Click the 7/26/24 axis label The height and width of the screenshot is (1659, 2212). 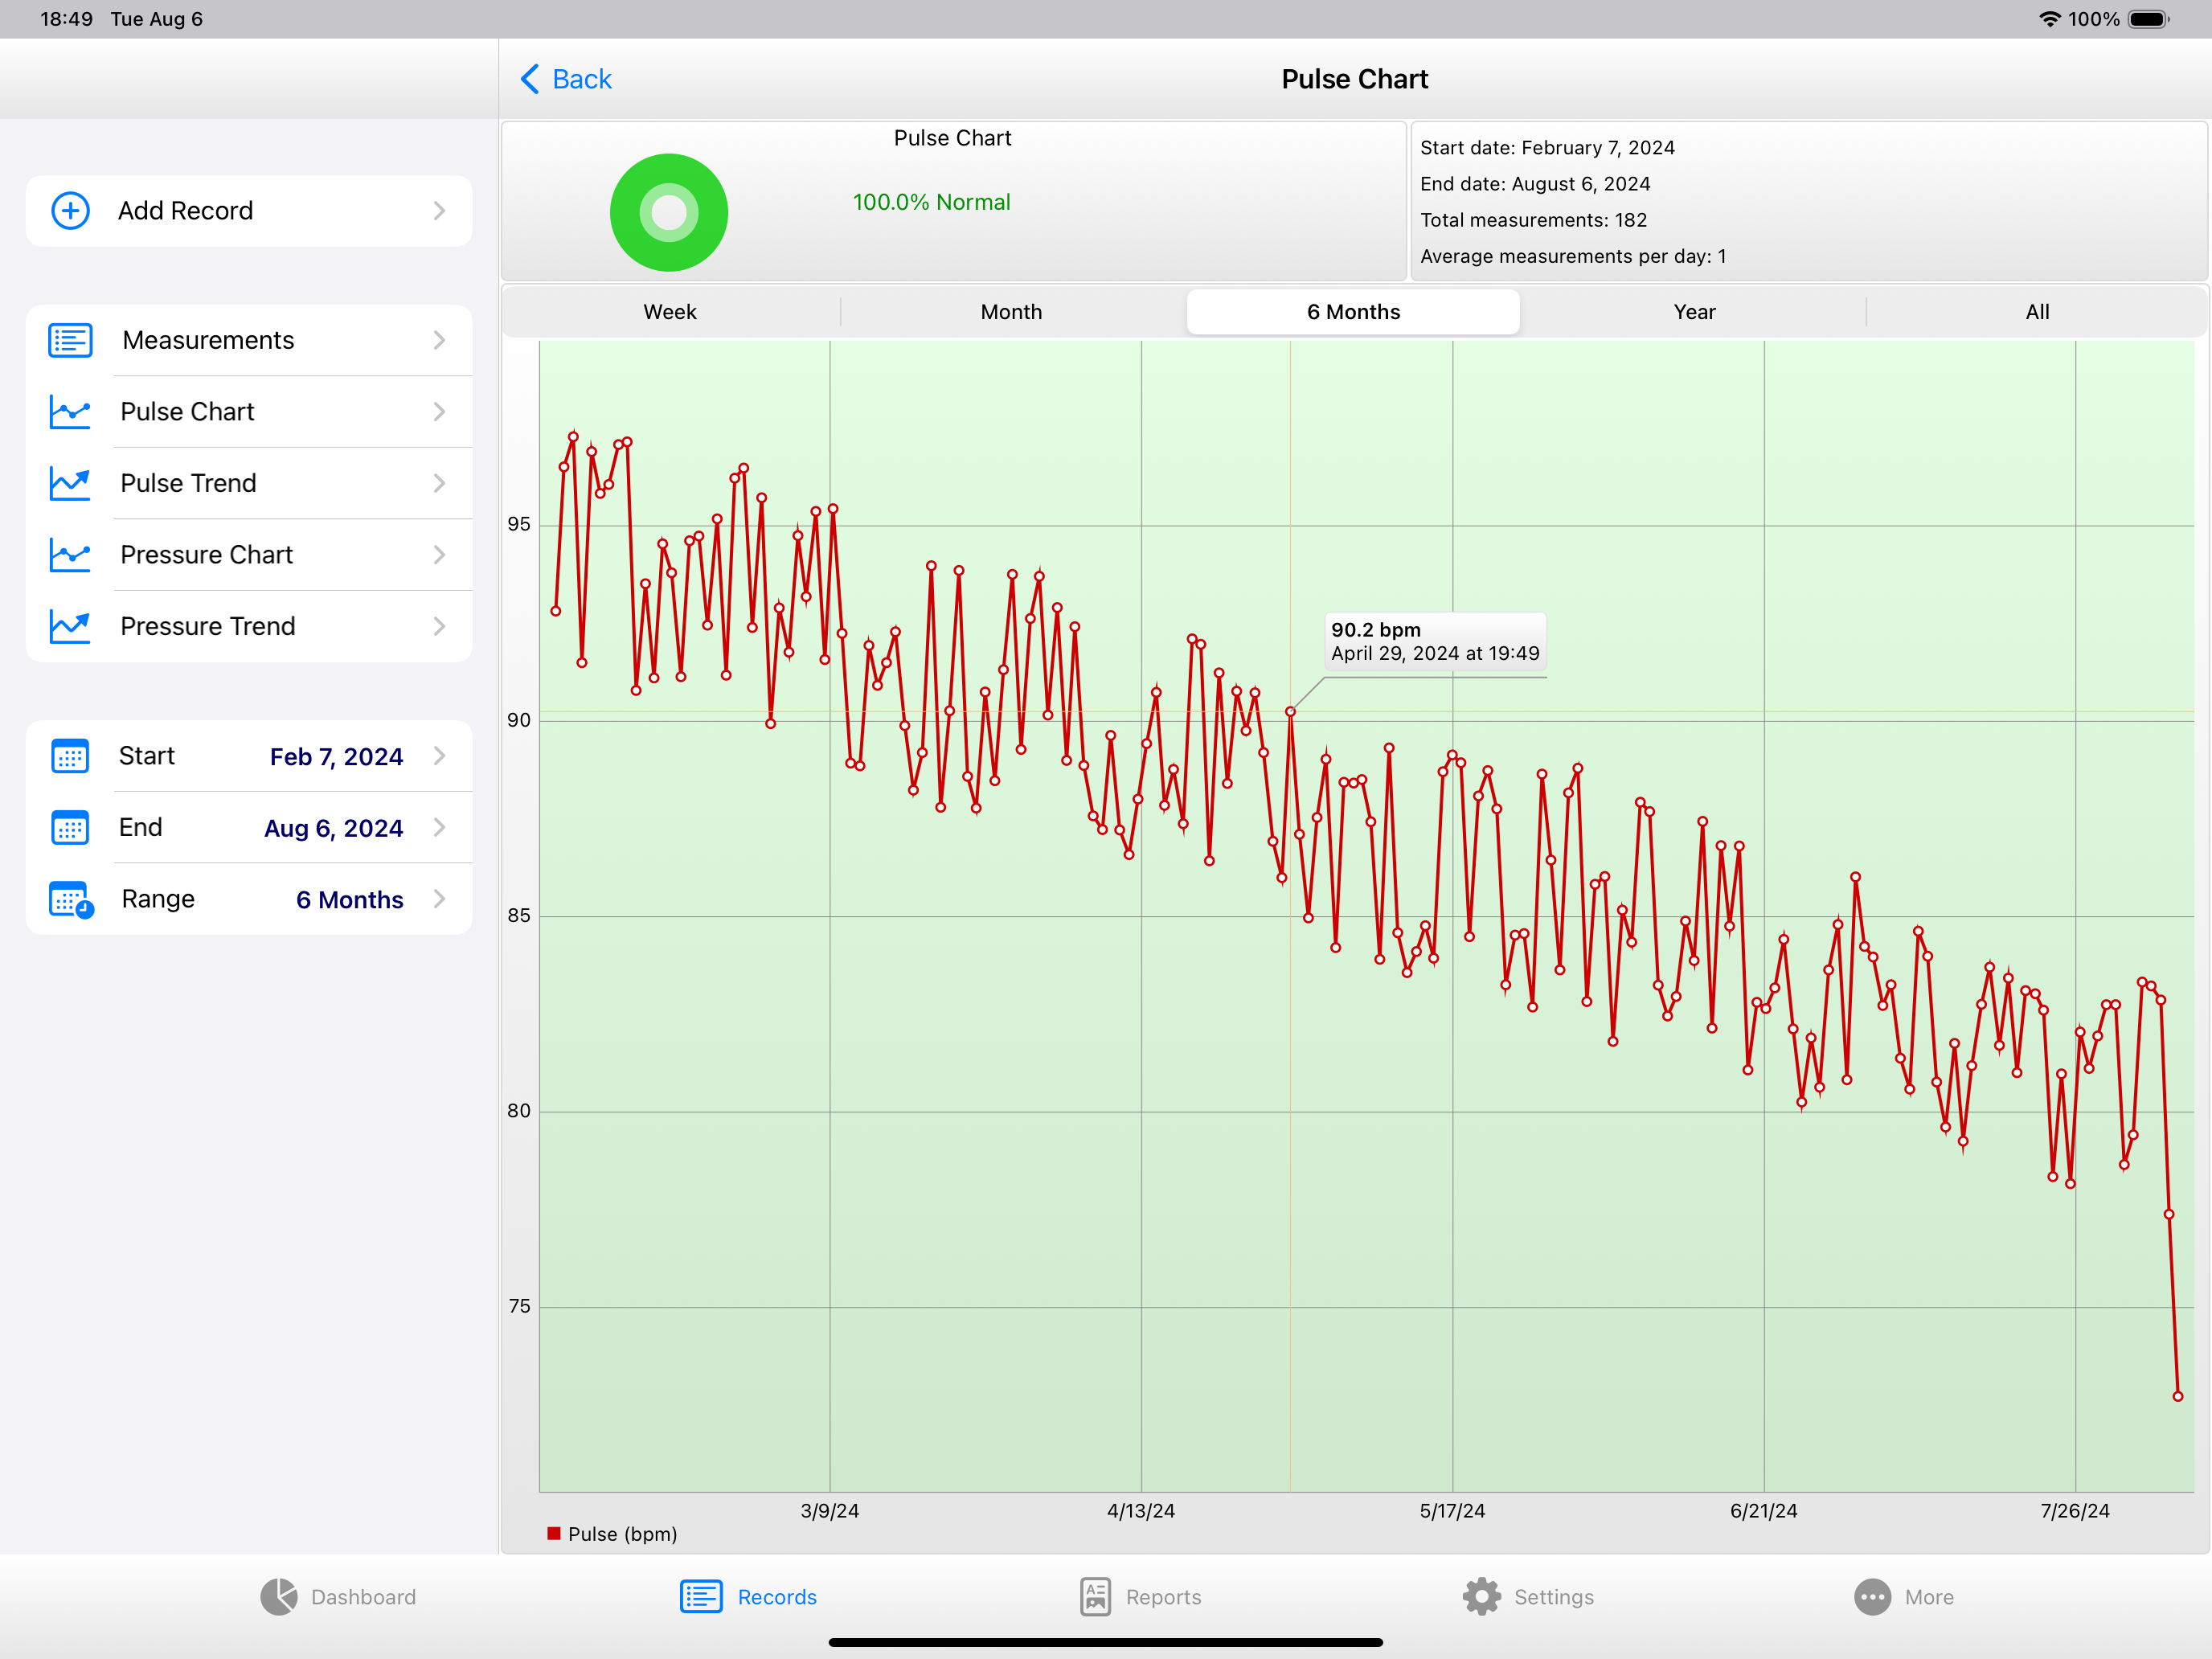[x=2075, y=1511]
